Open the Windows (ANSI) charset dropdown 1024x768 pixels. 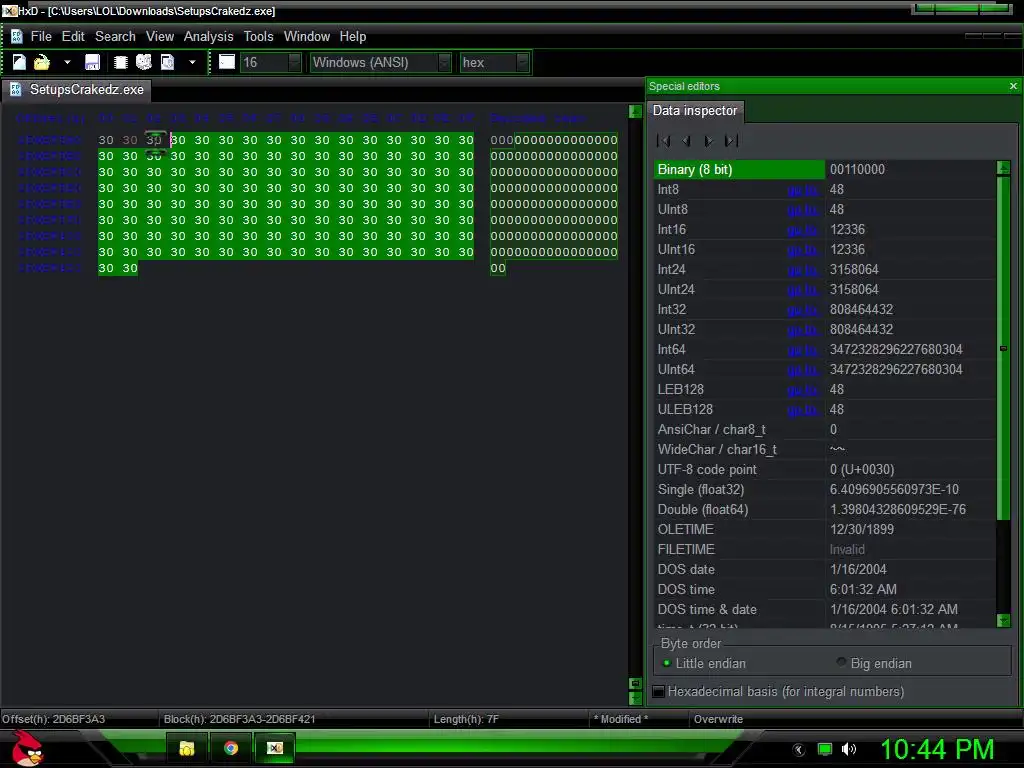pyautogui.click(x=444, y=62)
